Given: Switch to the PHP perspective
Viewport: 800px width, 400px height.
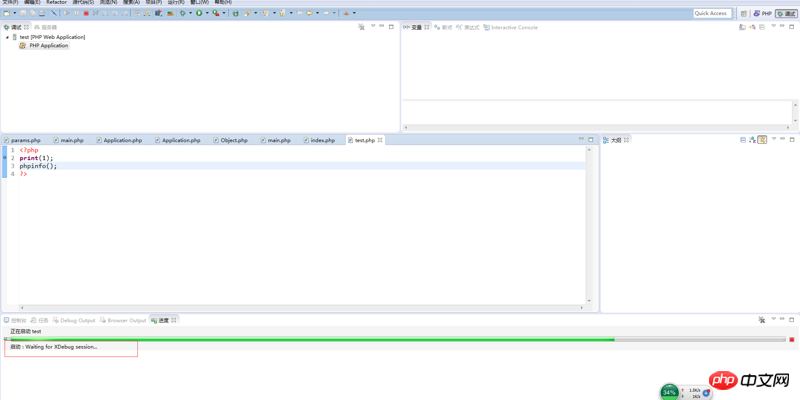Looking at the screenshot, I should pos(763,13).
